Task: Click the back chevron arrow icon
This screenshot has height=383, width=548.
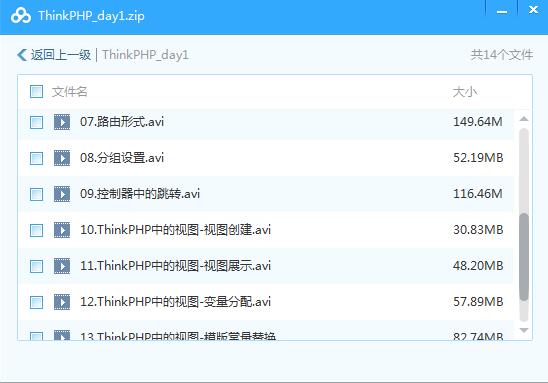Action: (22, 55)
